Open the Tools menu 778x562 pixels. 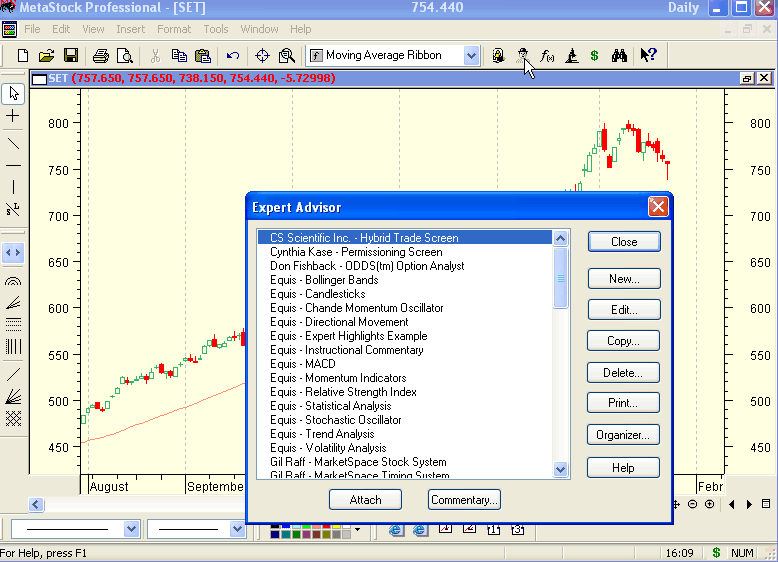coord(216,29)
